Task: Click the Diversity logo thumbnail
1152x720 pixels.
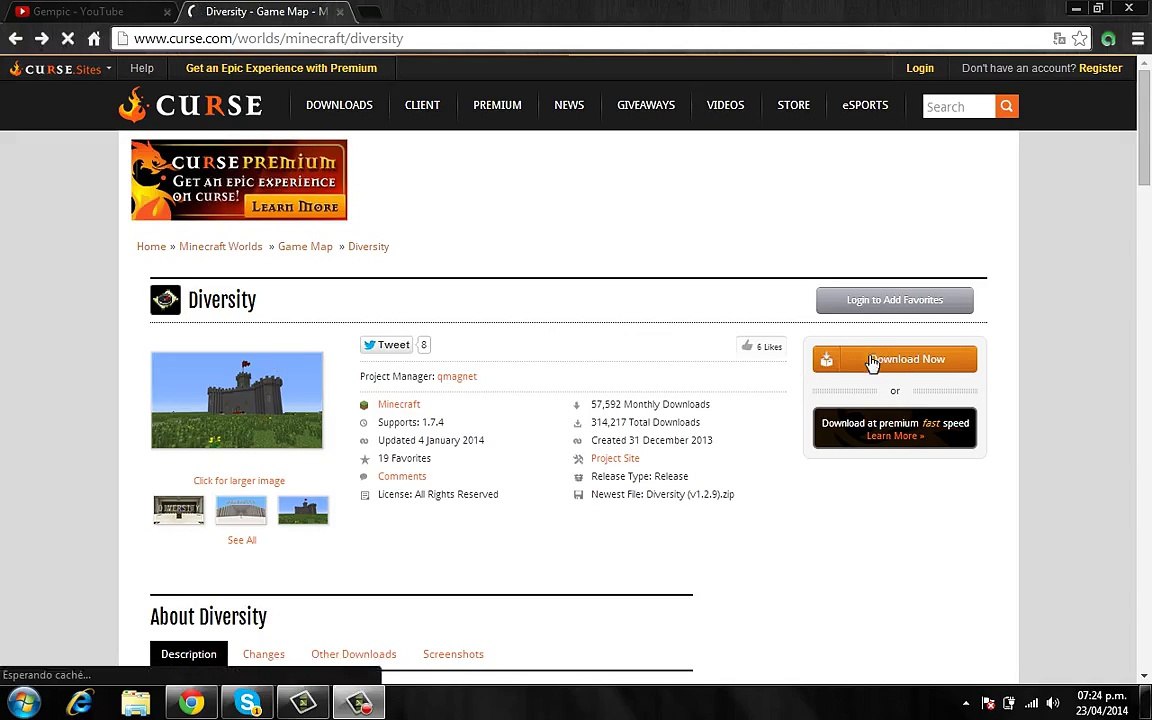Action: [179, 509]
